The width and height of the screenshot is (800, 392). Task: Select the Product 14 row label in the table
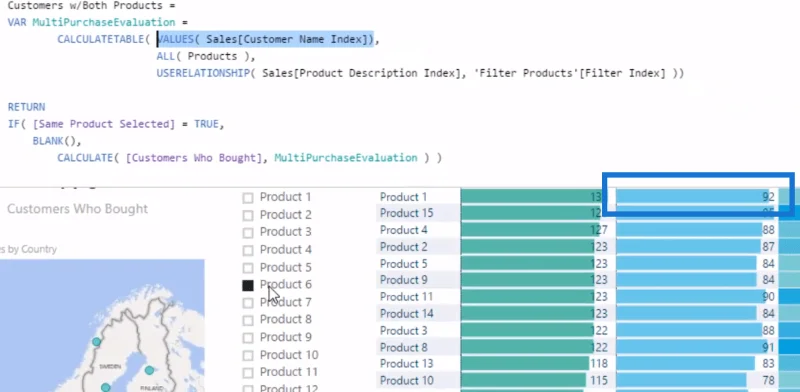(406, 313)
